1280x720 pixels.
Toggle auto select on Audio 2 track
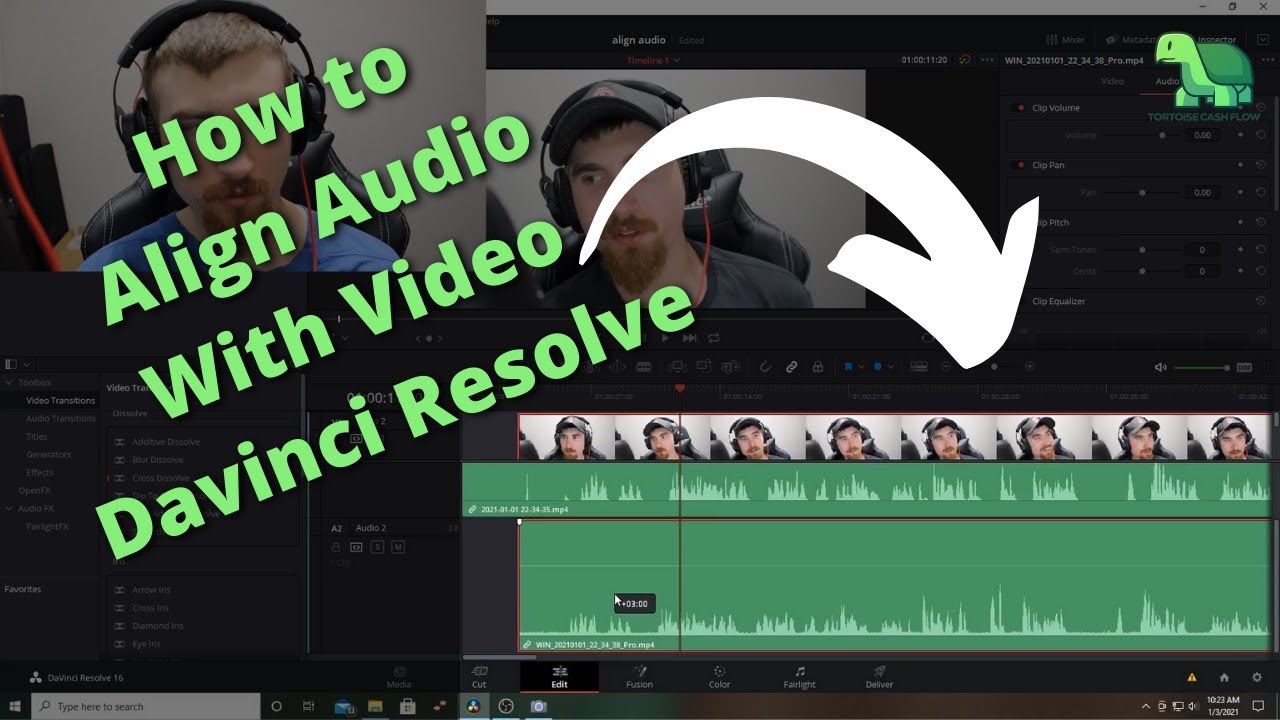tap(356, 547)
